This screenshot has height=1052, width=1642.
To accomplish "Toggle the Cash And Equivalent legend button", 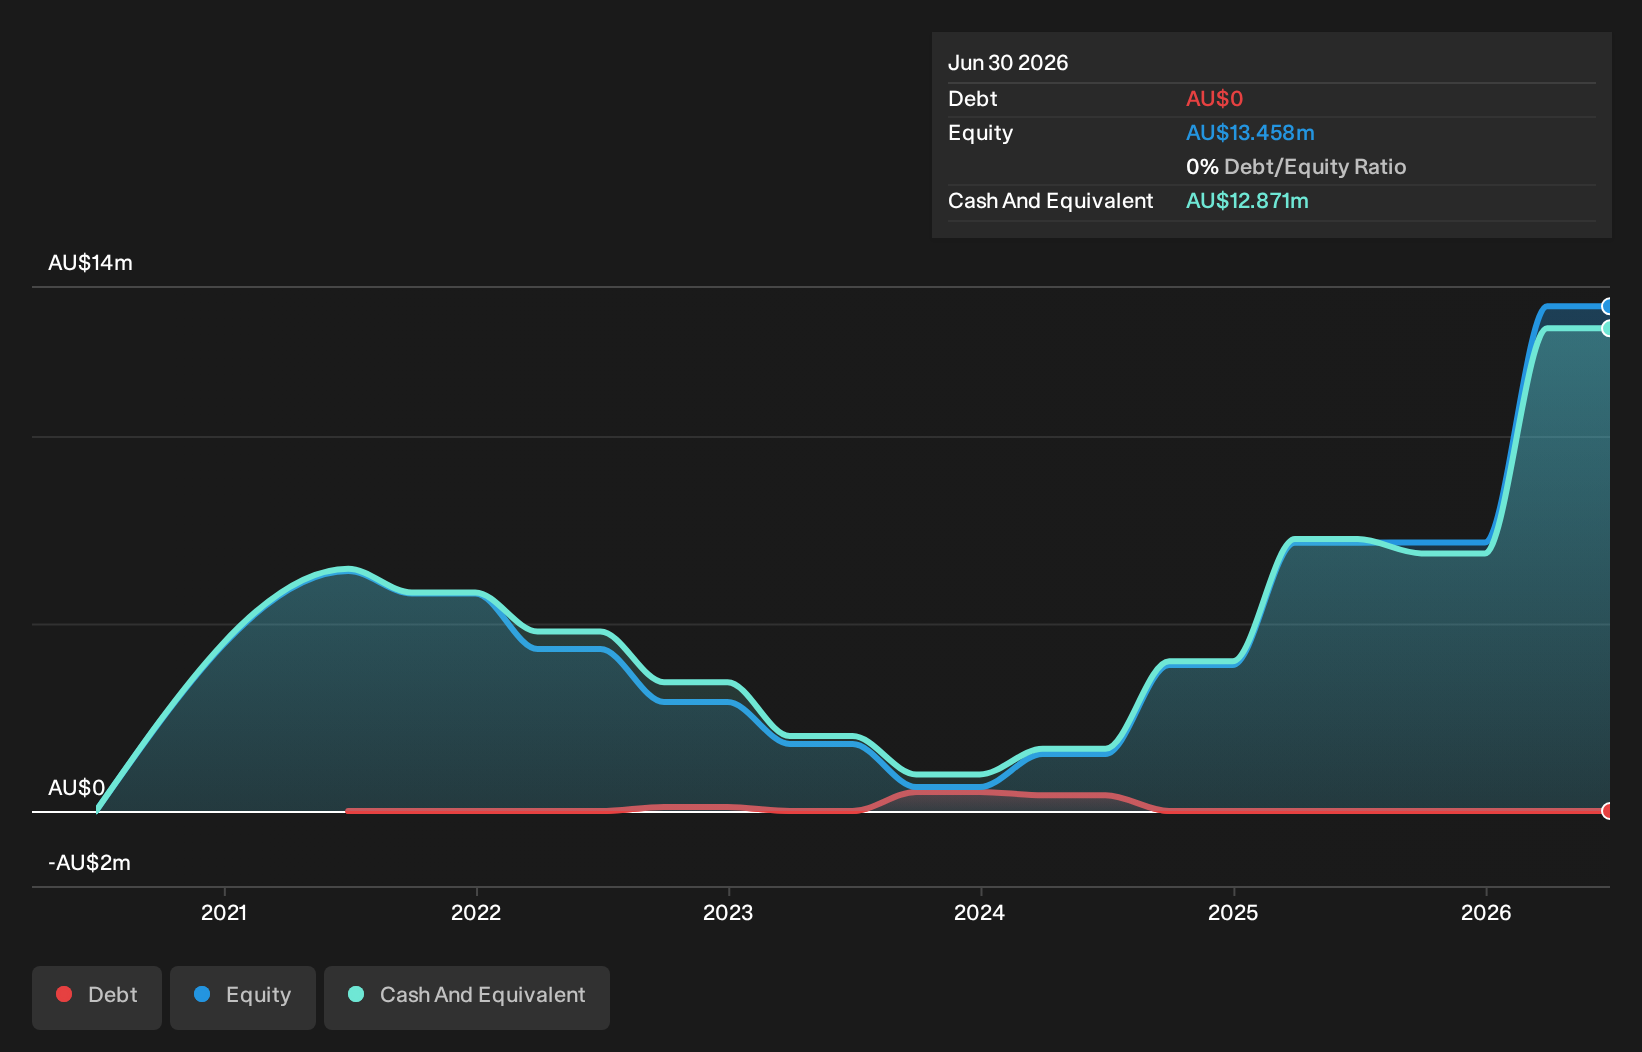I will click(x=467, y=997).
